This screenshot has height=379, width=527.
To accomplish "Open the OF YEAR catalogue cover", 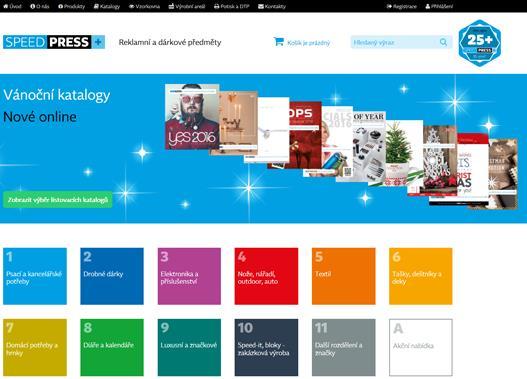I will coord(369,146).
